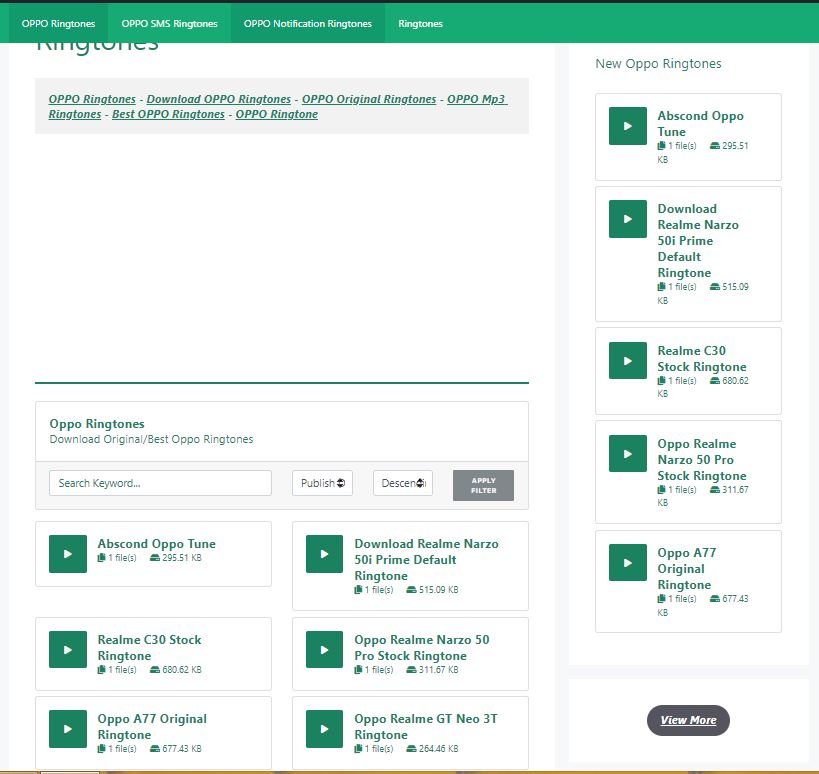Follow the Best OPPO Ringtones link

pos(168,114)
